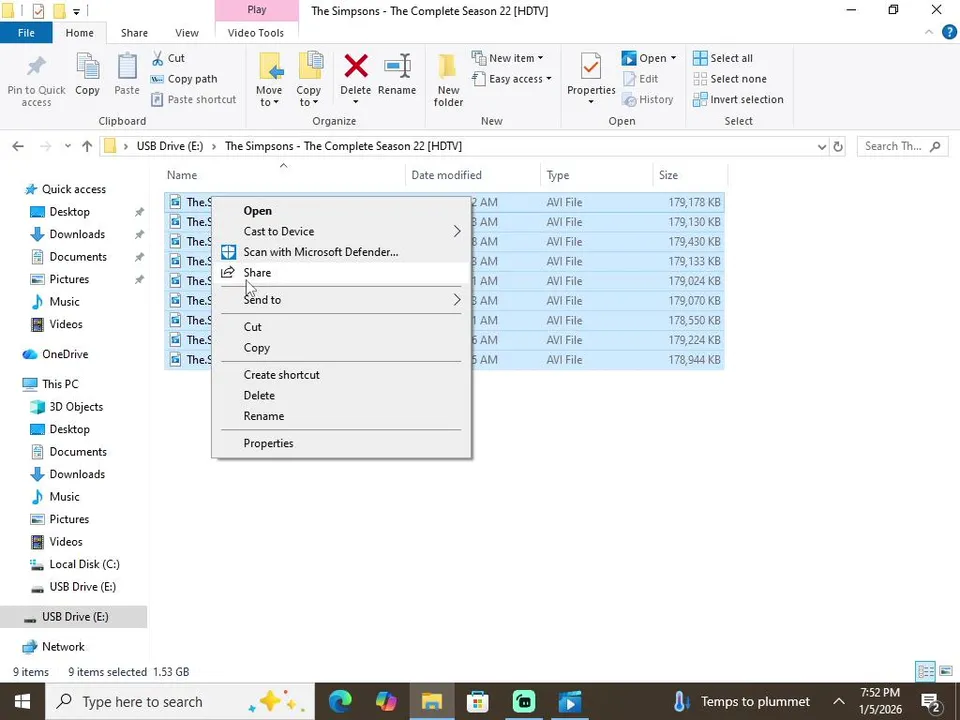Select Local Disk (C:) in sidebar
The image size is (960, 720).
(84, 564)
